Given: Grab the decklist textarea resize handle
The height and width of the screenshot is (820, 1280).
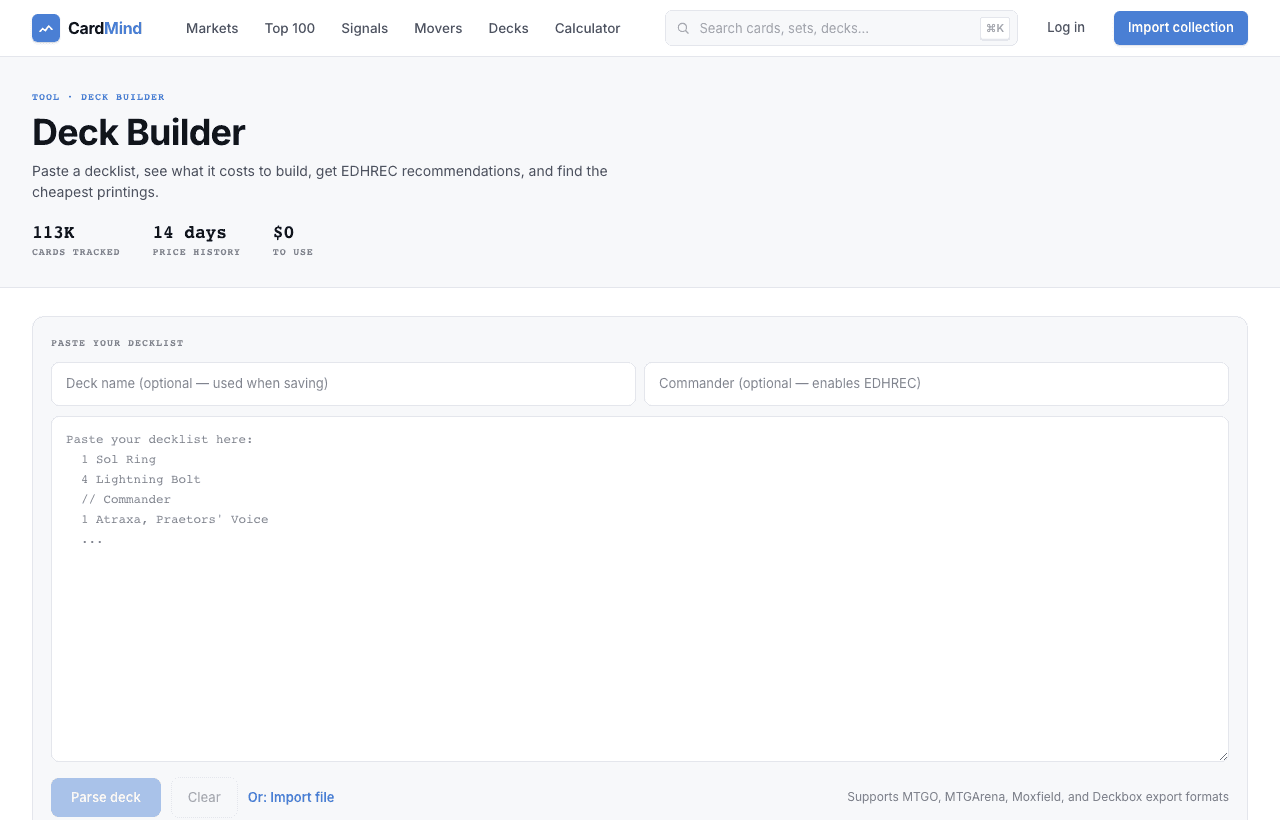Looking at the screenshot, I should click(x=1222, y=755).
